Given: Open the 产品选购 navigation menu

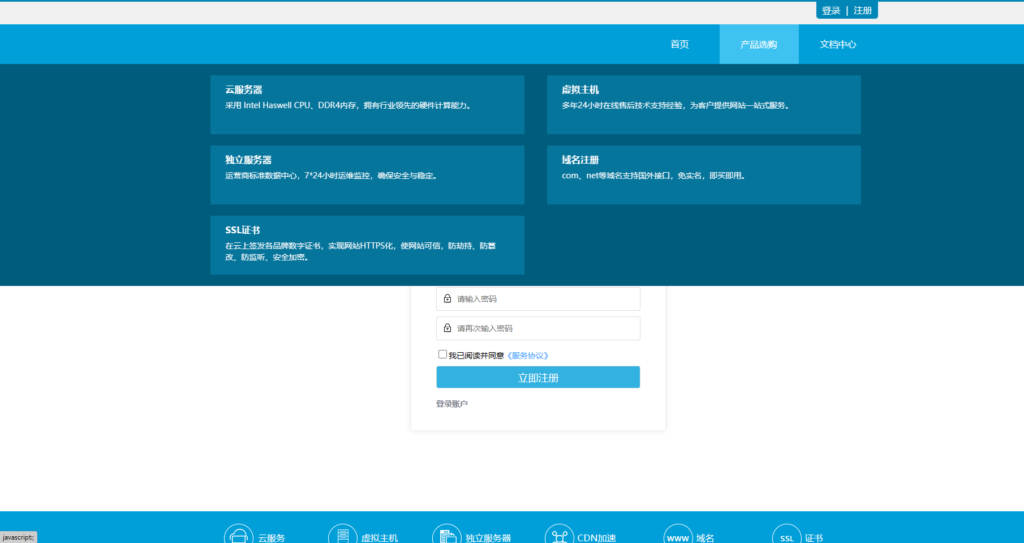Looking at the screenshot, I should [x=759, y=44].
